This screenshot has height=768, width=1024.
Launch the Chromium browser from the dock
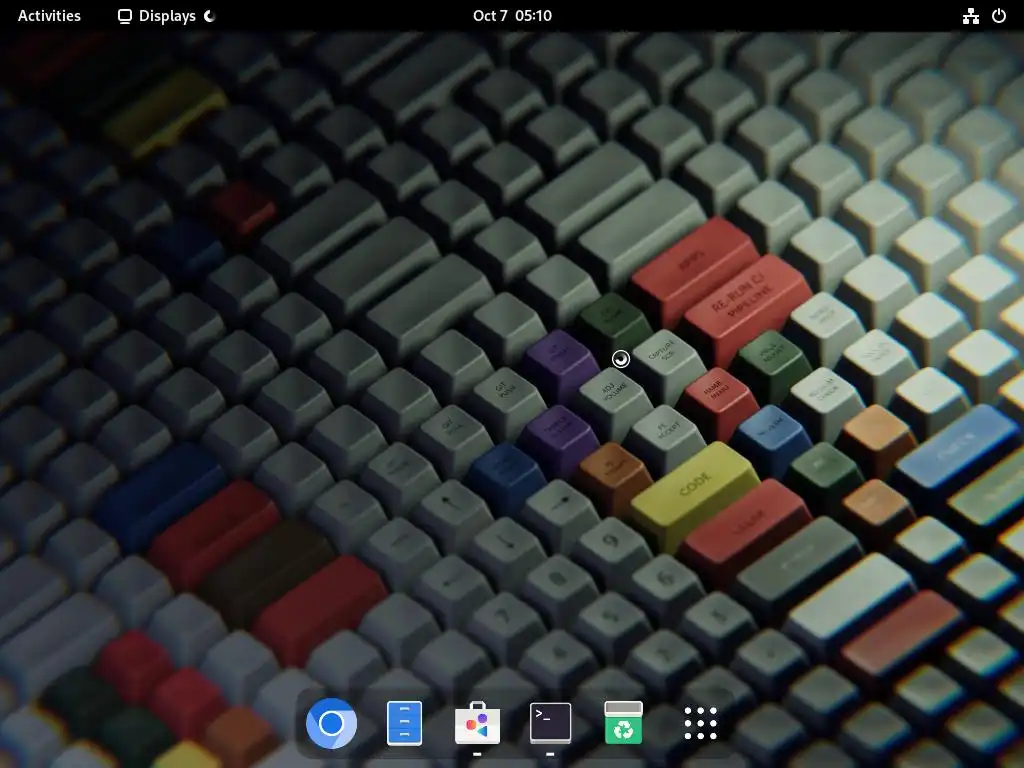click(331, 723)
